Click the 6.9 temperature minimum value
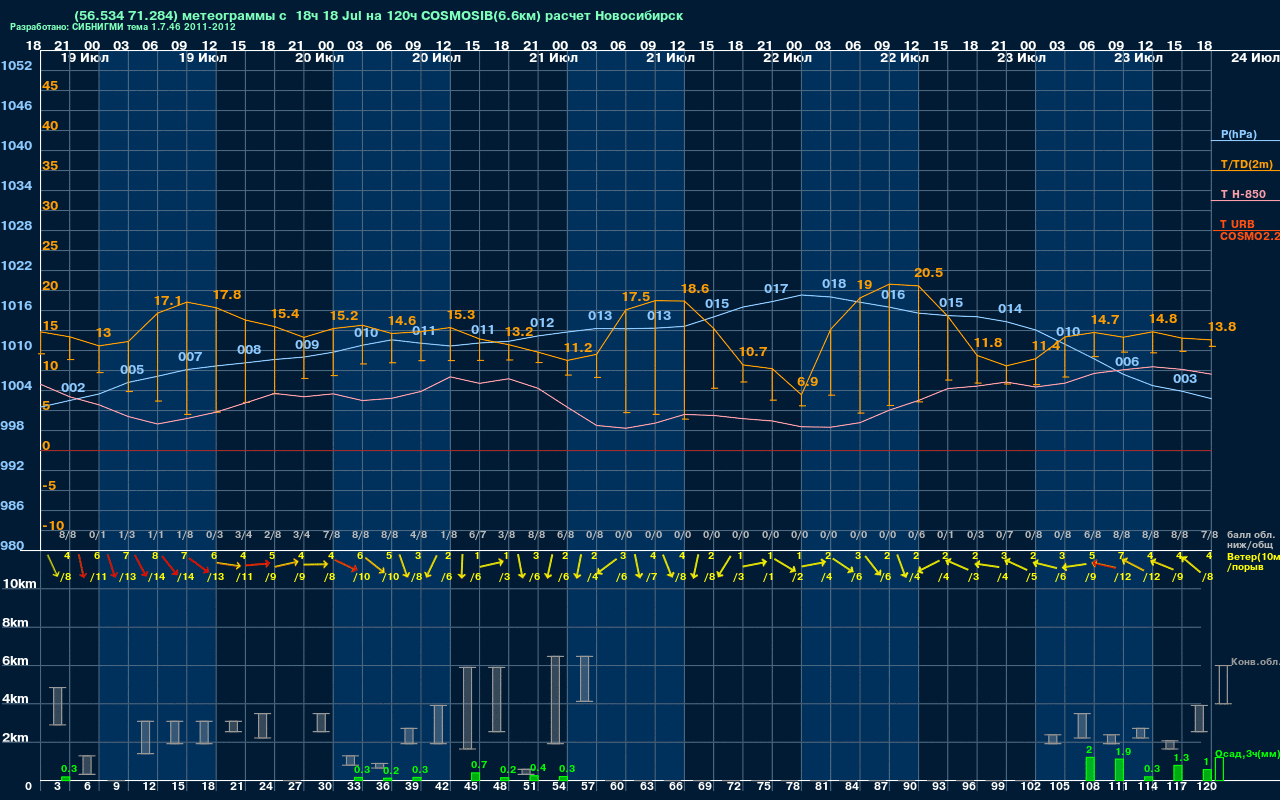 808,381
